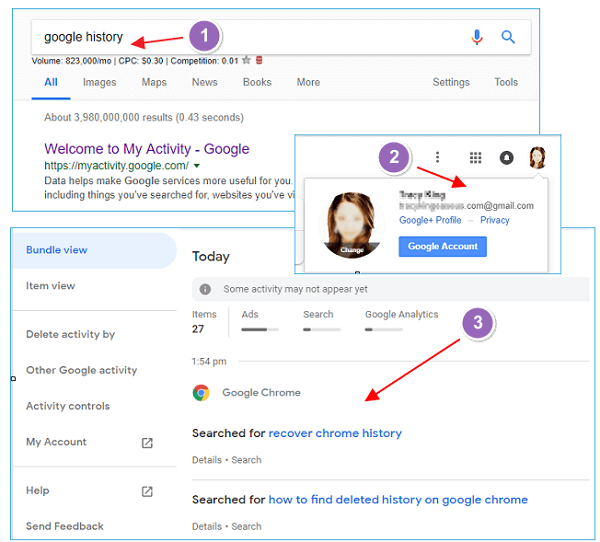
Task: Click the info icon beside activity notice
Action: [x=206, y=289]
